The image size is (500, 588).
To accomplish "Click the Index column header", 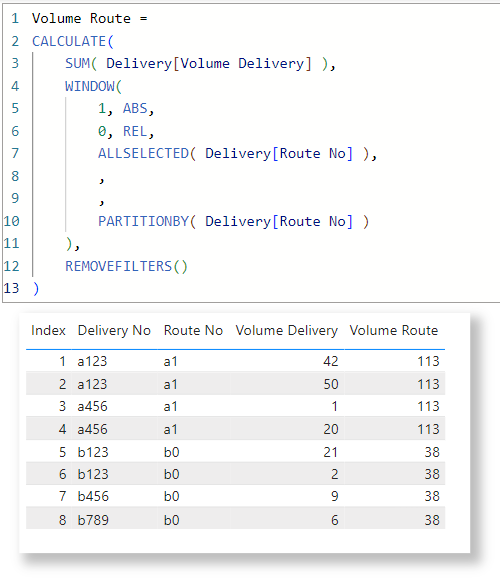I will pos(48,330).
